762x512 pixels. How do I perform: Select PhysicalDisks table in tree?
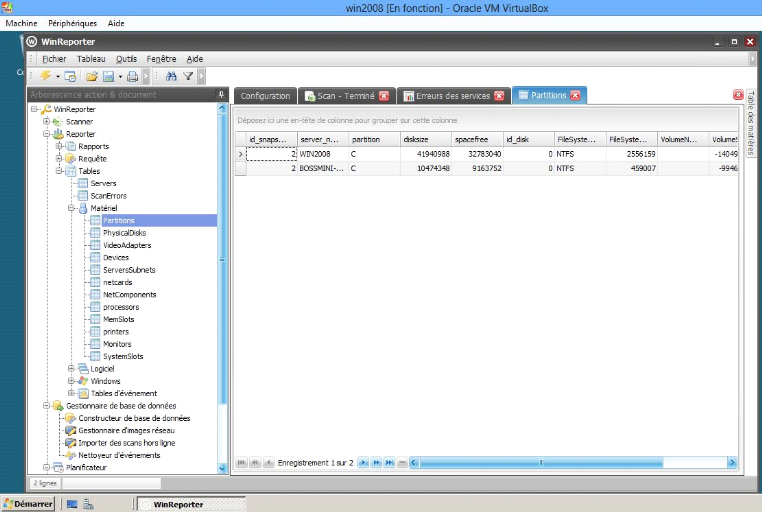pyautogui.click(x=124, y=232)
